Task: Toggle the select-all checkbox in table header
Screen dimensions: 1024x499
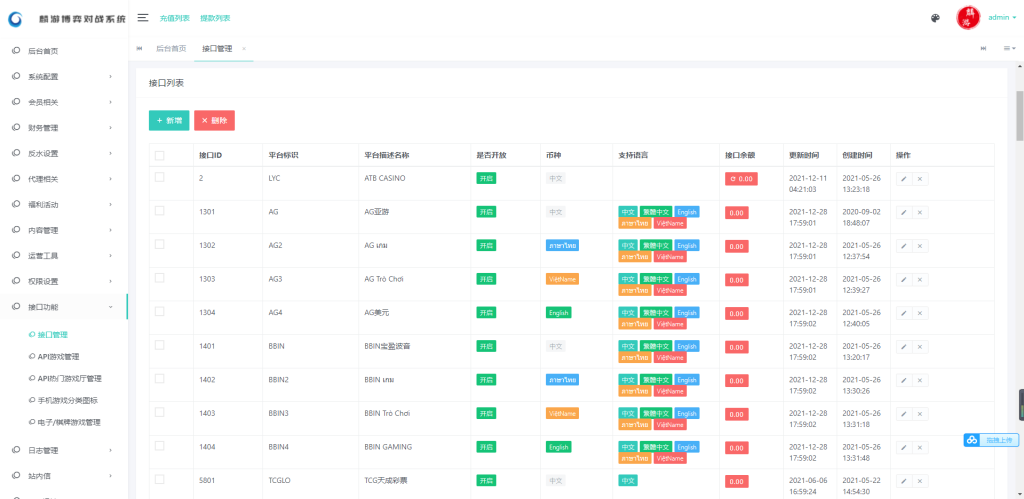Action: pyautogui.click(x=160, y=155)
